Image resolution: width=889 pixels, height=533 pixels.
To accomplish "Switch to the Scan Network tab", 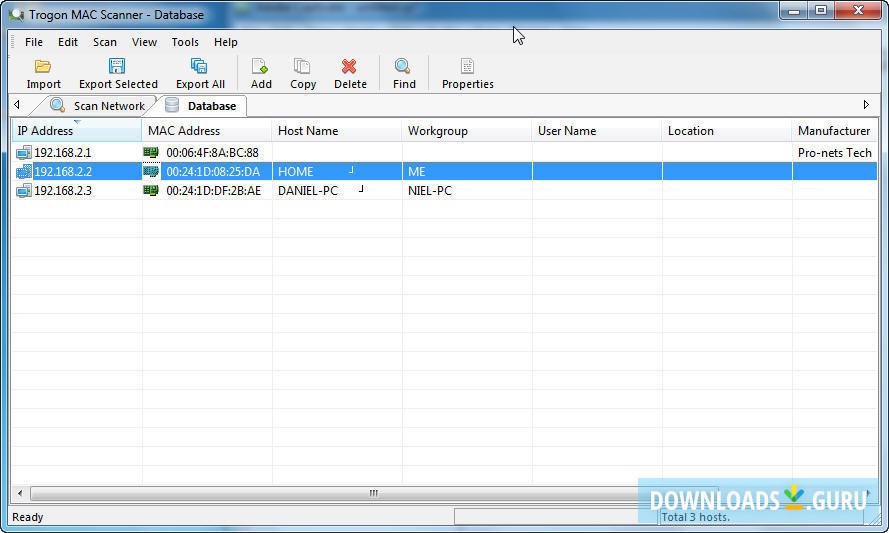I will pos(98,105).
